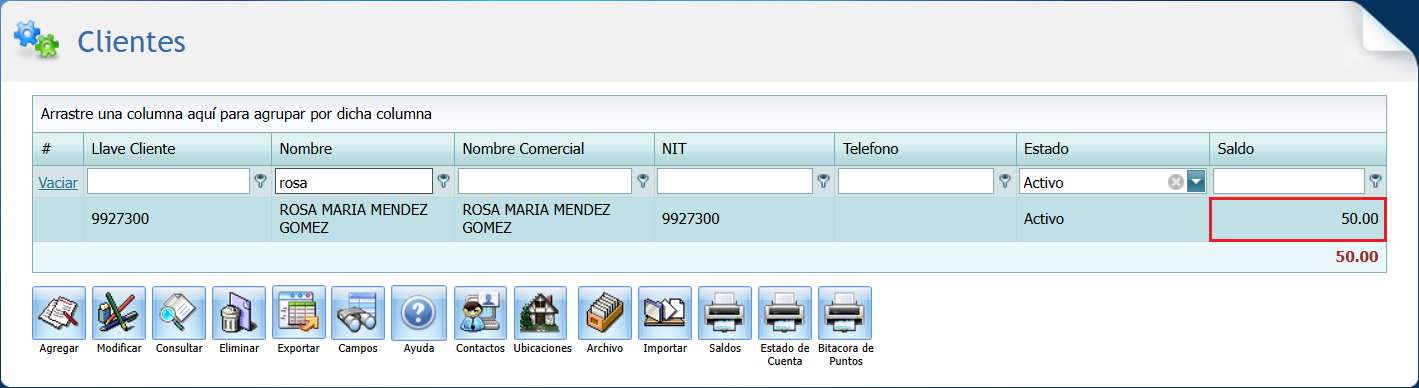The height and width of the screenshot is (388, 1419).
Task: Open filter menu for Nombre column
Action: [x=443, y=181]
